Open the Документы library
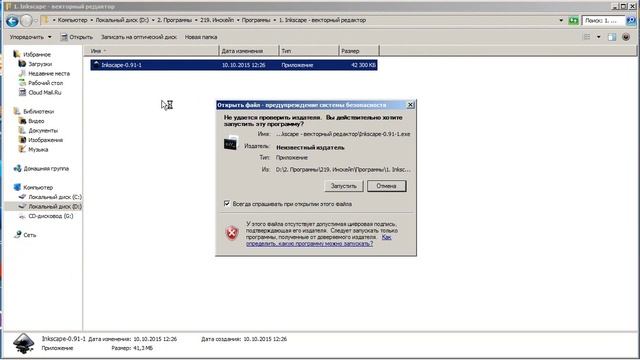The height and width of the screenshot is (360, 640). tap(43, 131)
